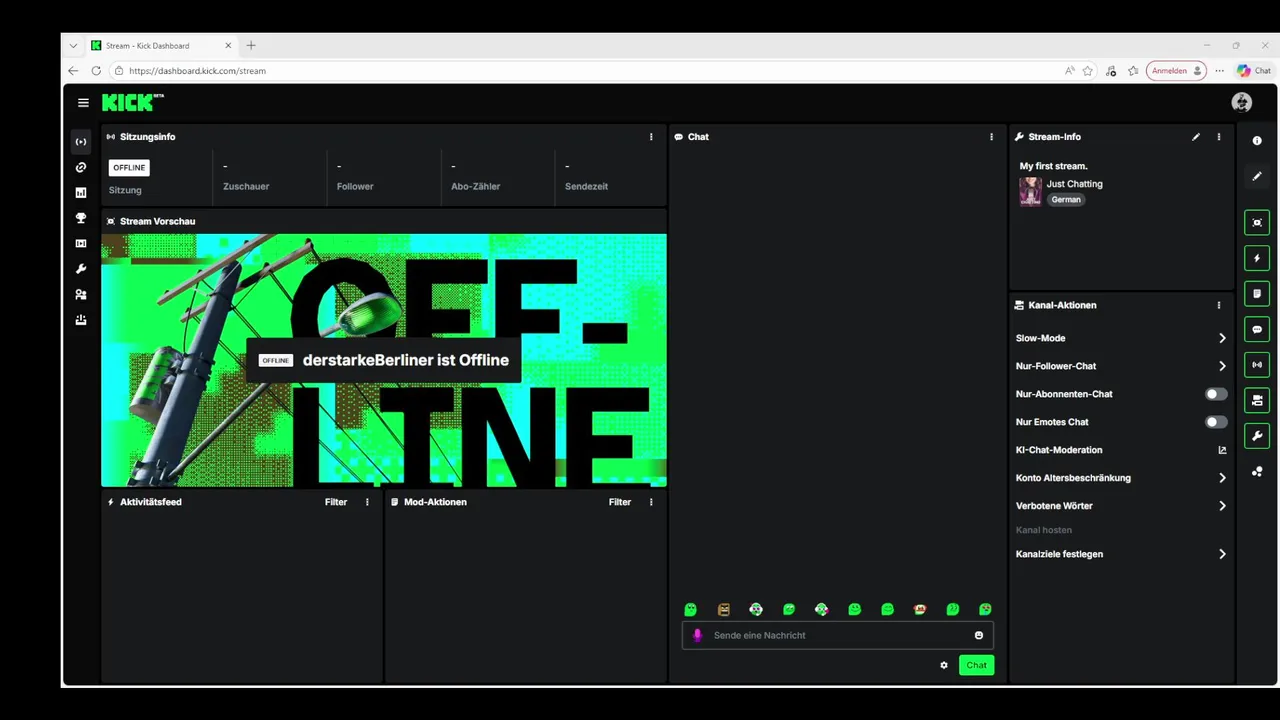Viewport: 1280px width, 720px height.
Task: Insert the last crying green emote
Action: [985, 609]
